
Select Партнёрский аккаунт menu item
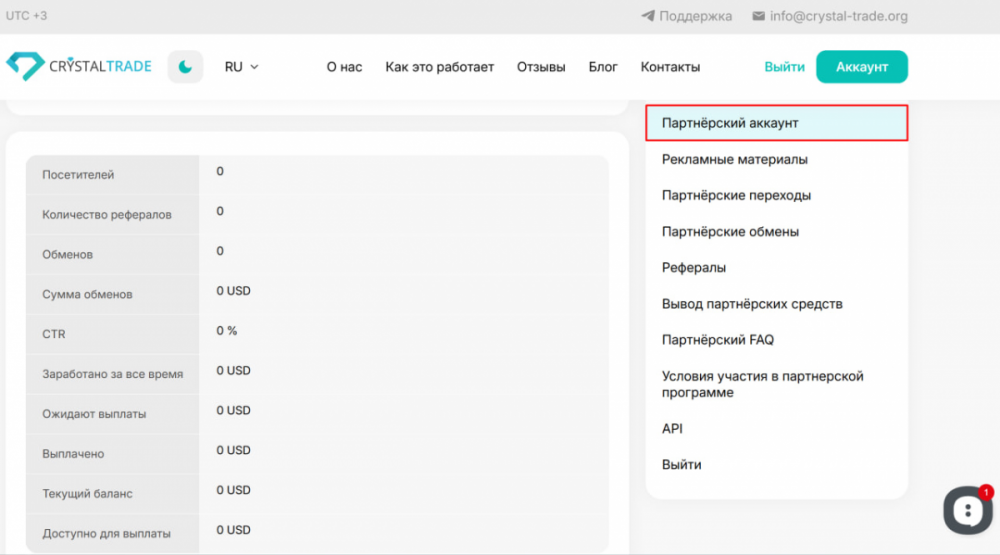coord(730,123)
